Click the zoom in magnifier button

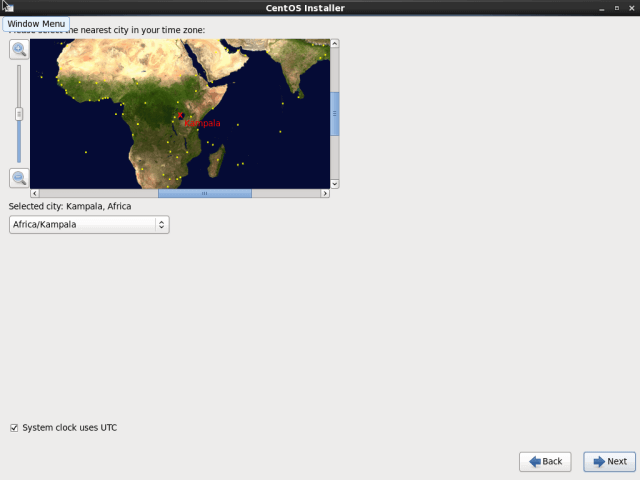18,49
